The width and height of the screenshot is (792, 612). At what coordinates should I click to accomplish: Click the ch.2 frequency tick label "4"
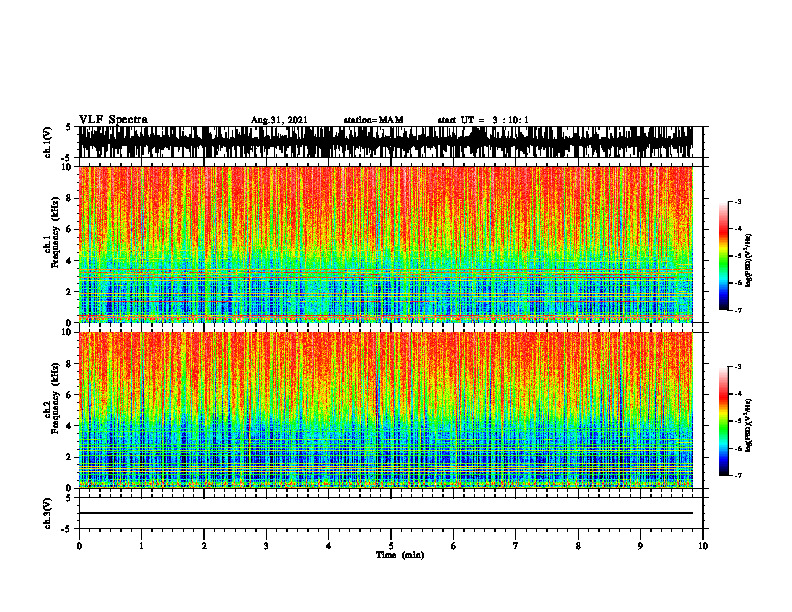click(x=69, y=426)
